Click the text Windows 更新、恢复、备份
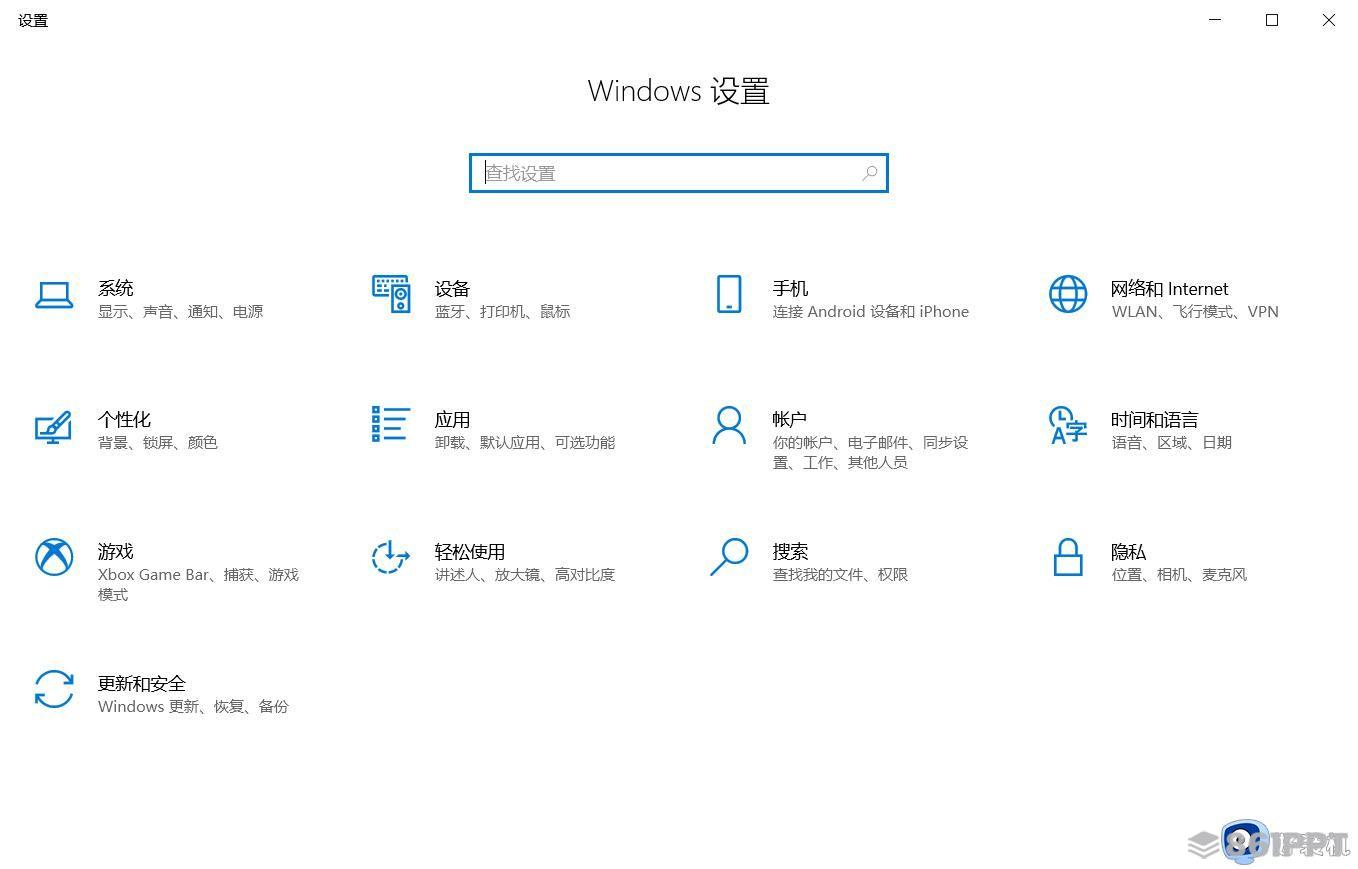The image size is (1358, 869). 193,706
